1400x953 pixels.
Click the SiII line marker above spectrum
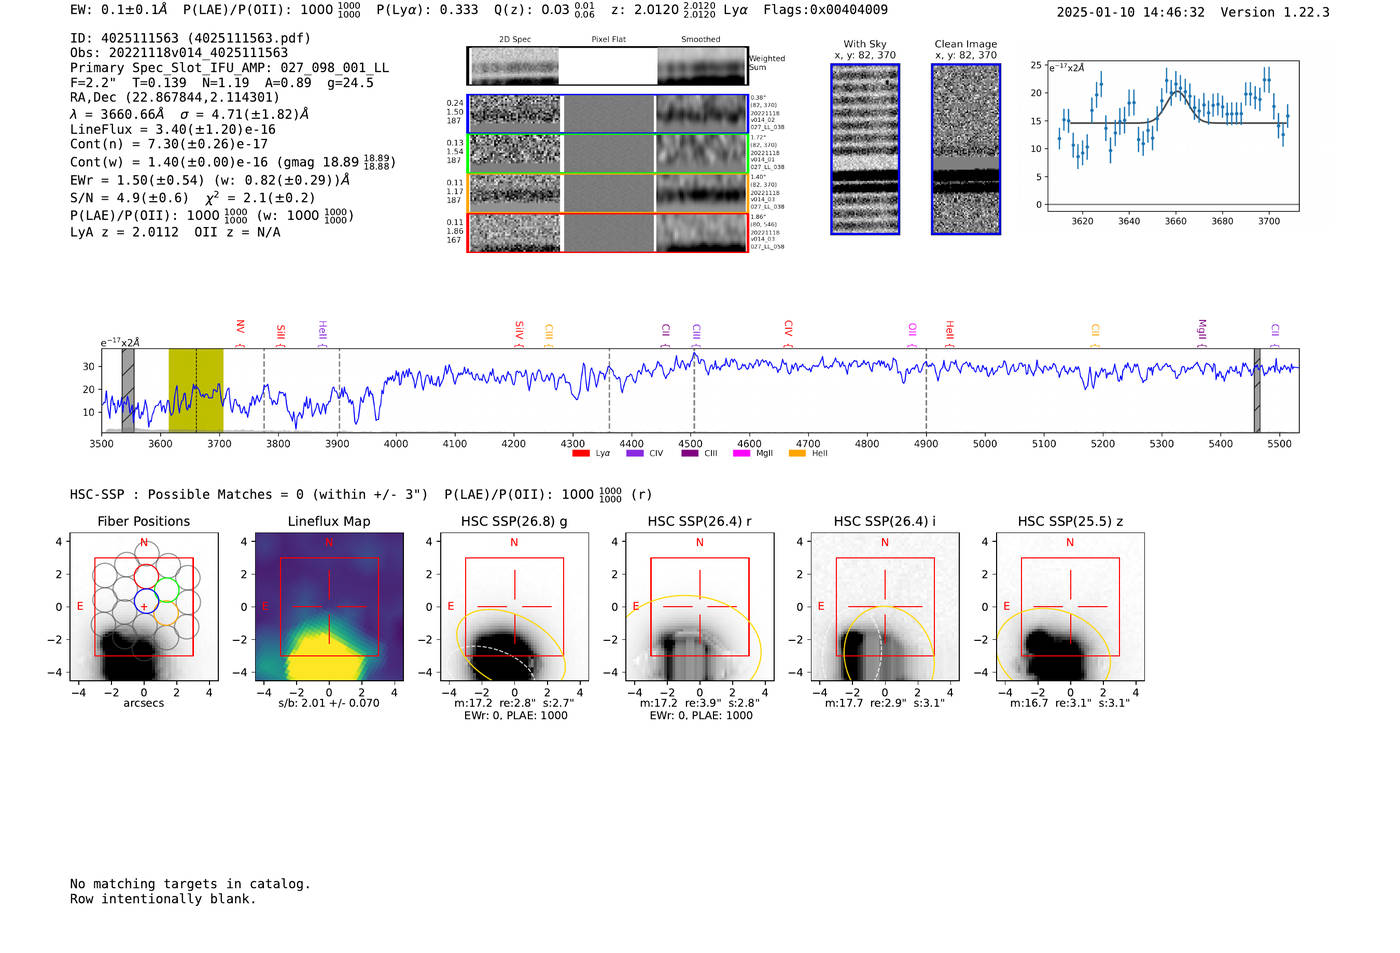281,335
